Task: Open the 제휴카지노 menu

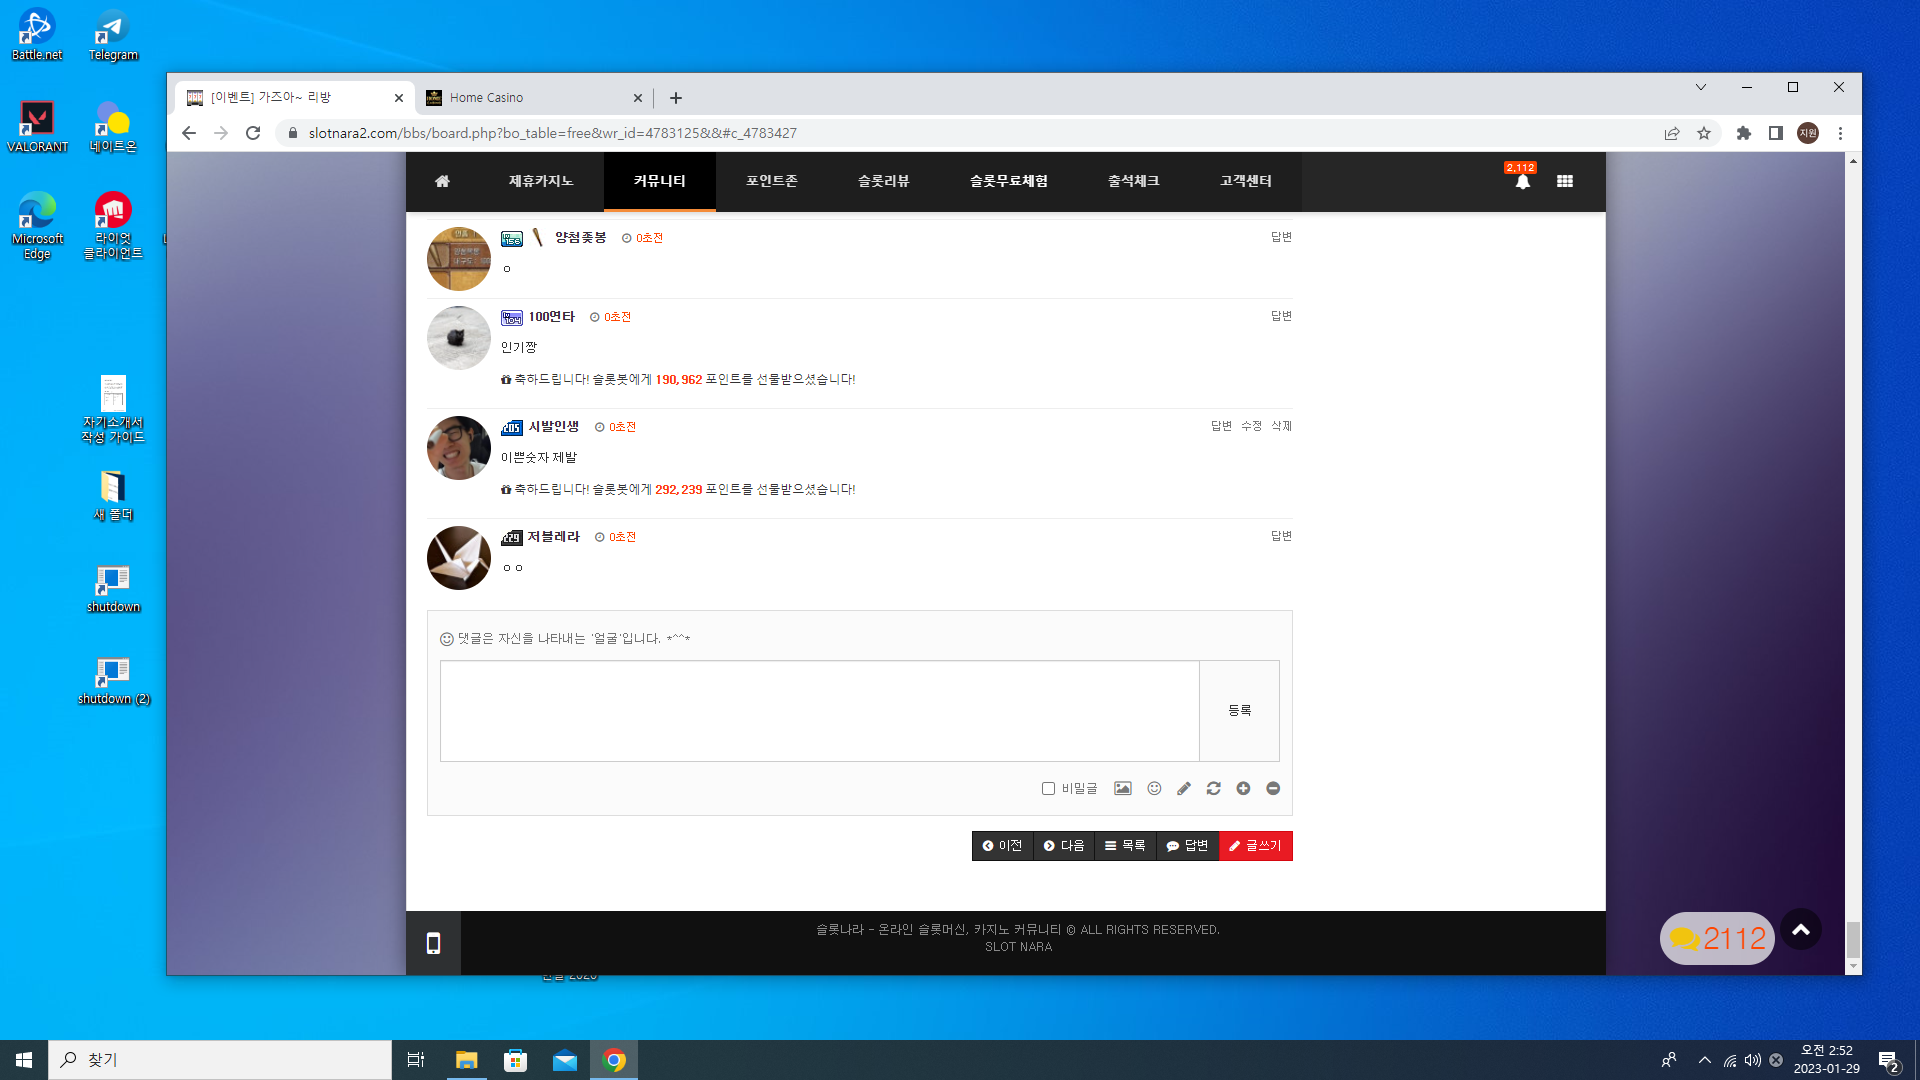Action: tap(541, 181)
